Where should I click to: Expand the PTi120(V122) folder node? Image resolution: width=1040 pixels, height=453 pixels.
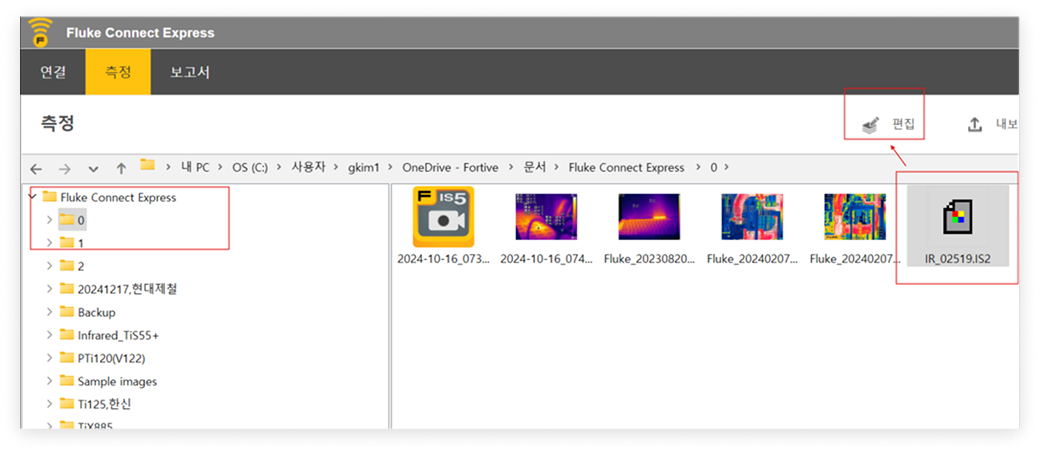[x=50, y=358]
